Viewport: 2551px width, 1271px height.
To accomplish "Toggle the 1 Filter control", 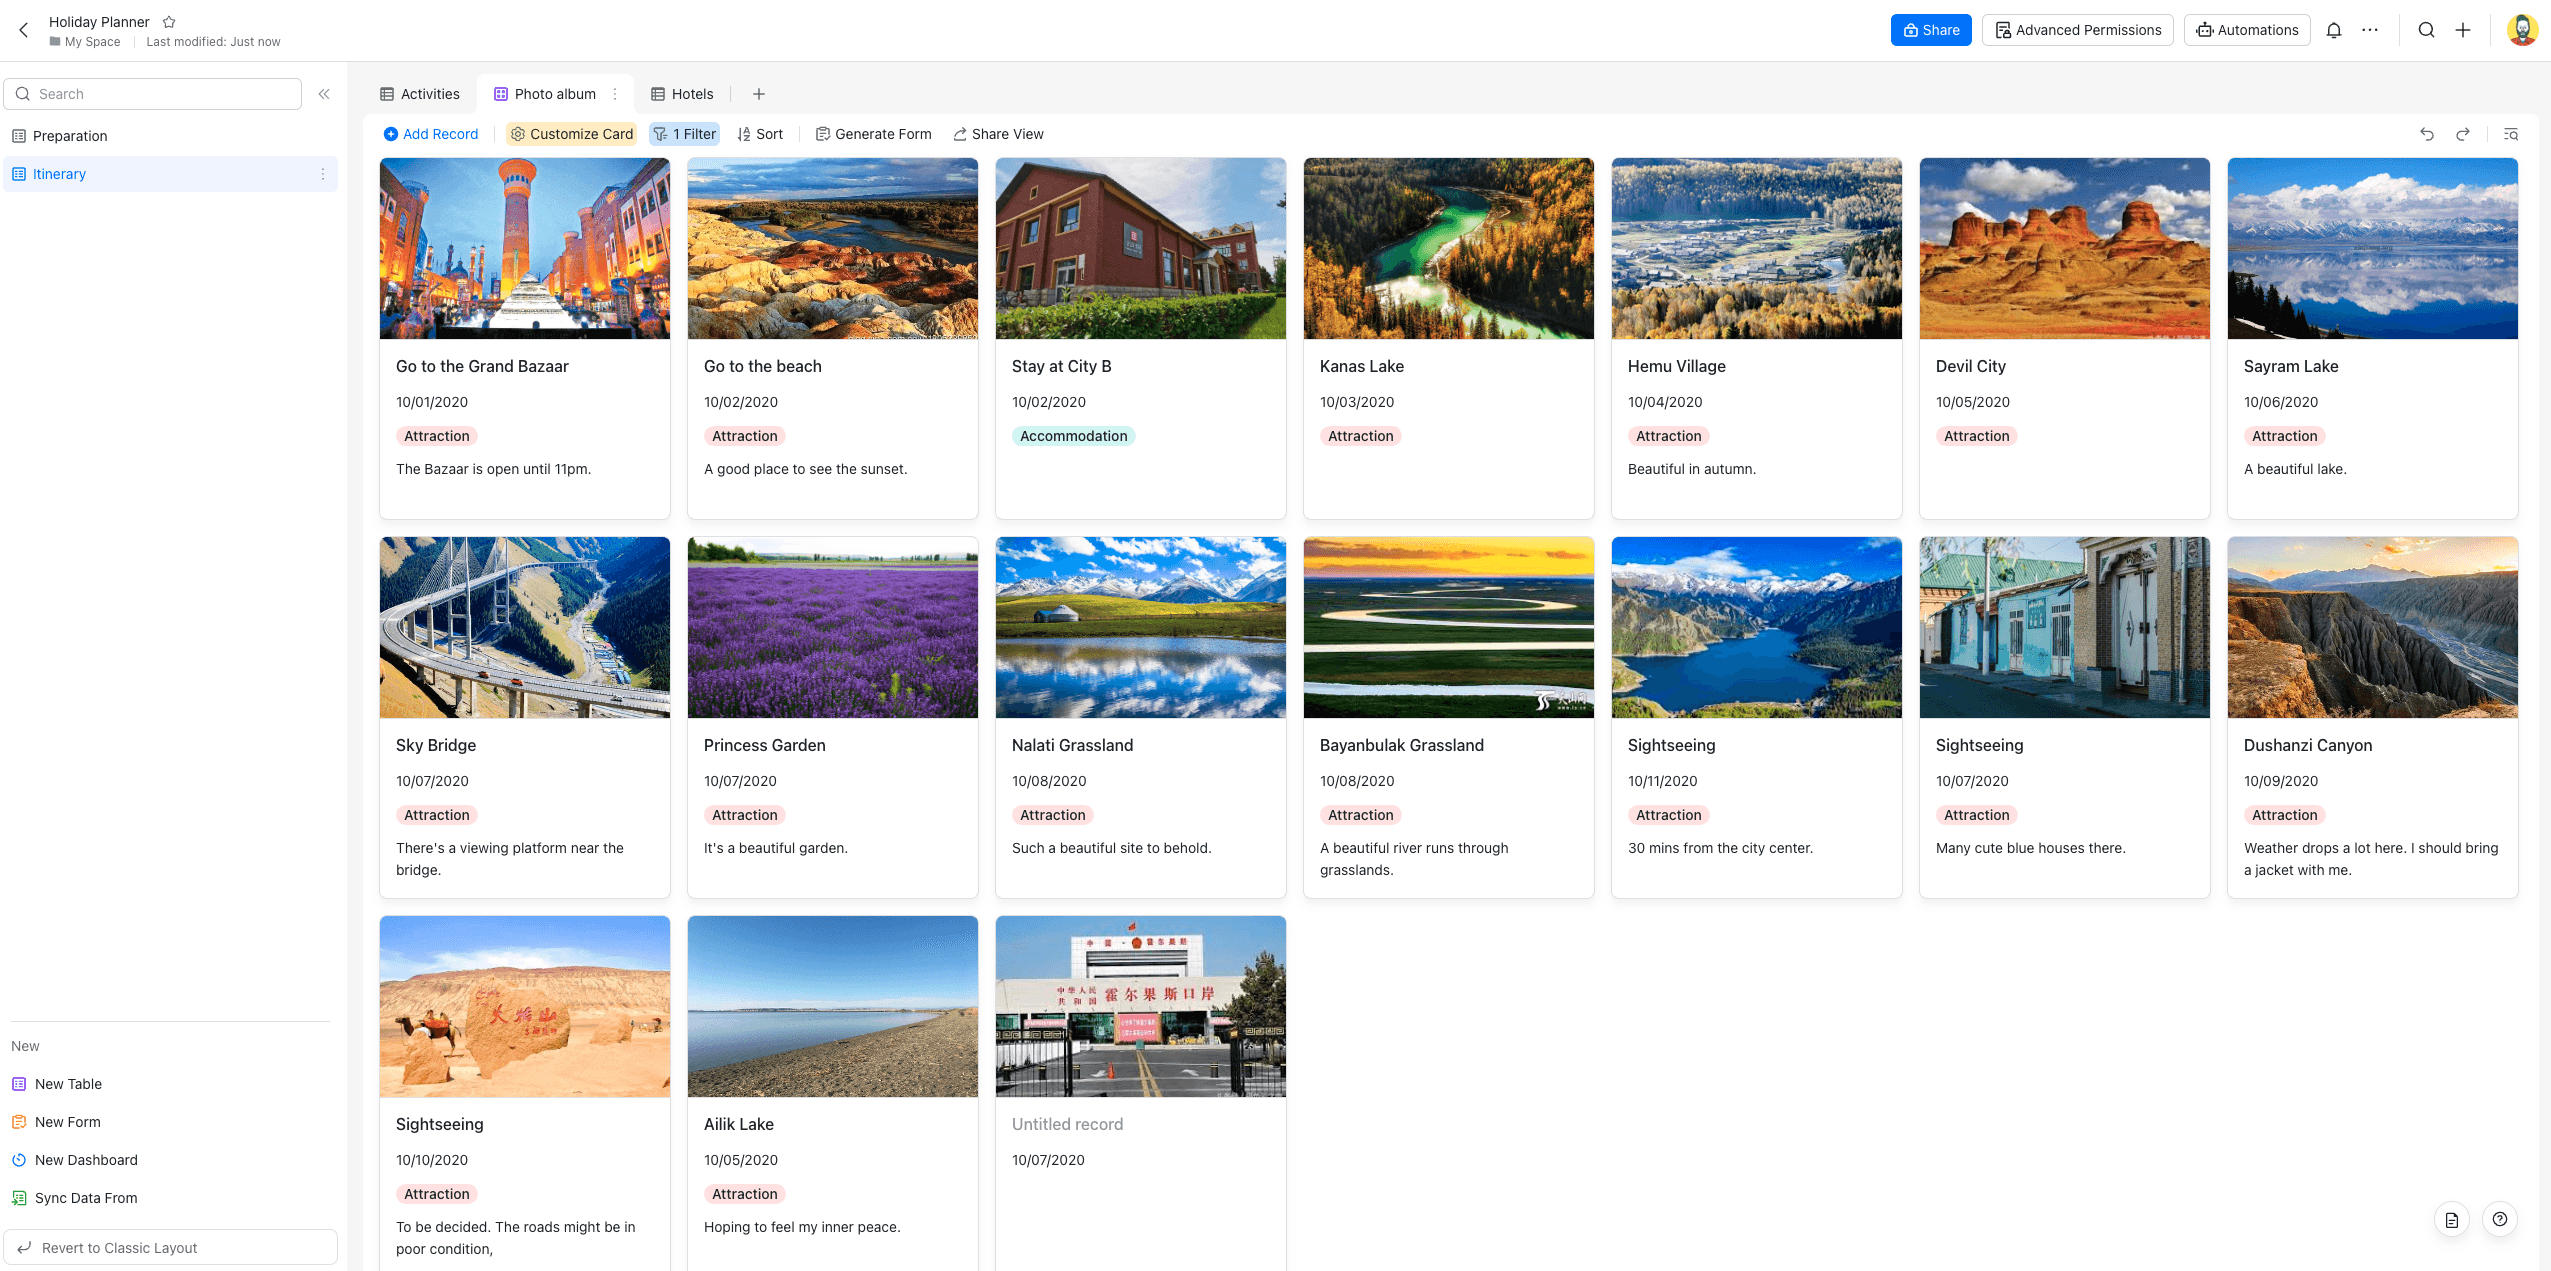I will coord(684,134).
